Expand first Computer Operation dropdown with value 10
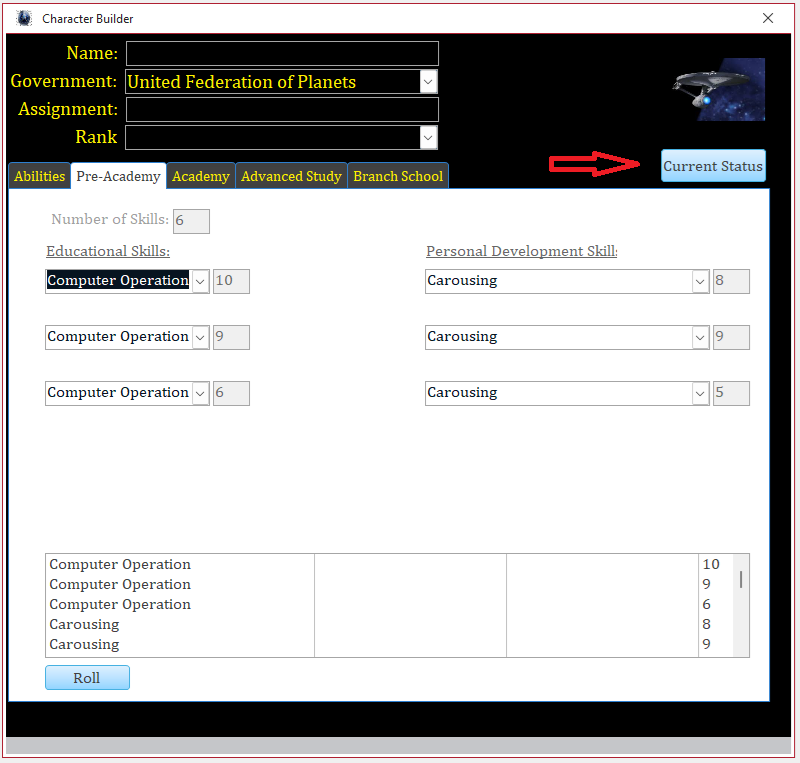The width and height of the screenshot is (800, 763). point(201,281)
